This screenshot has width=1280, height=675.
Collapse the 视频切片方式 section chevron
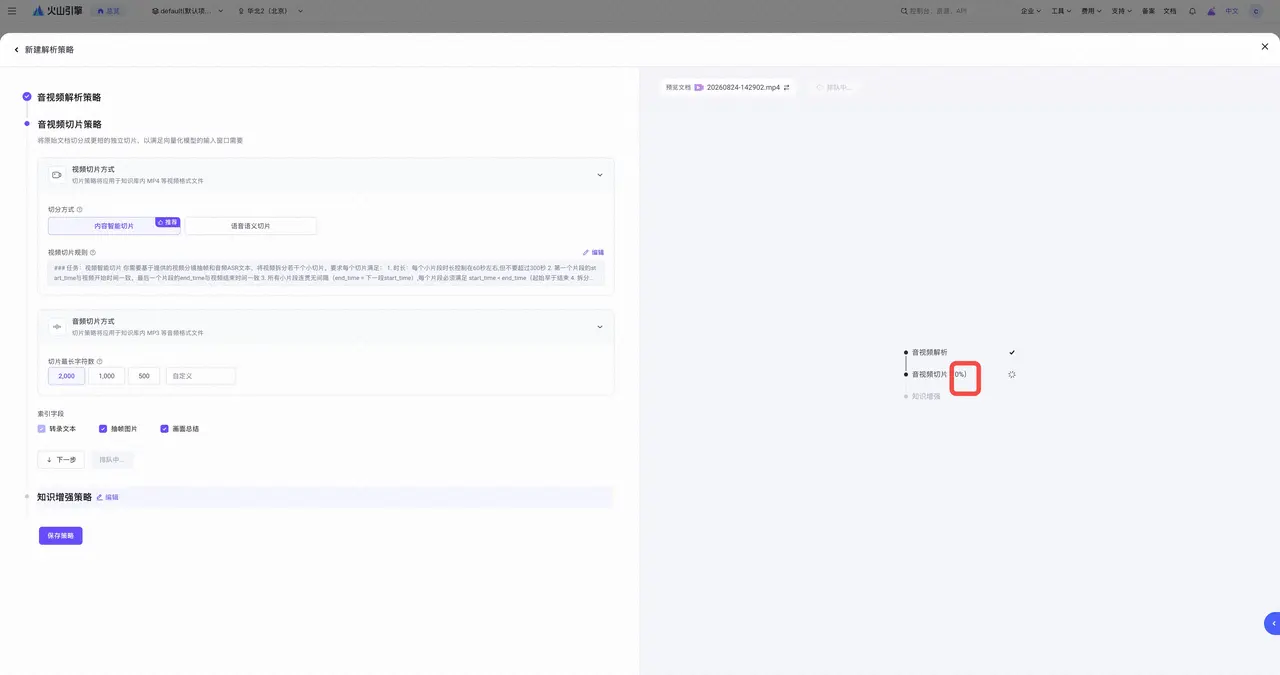600,175
